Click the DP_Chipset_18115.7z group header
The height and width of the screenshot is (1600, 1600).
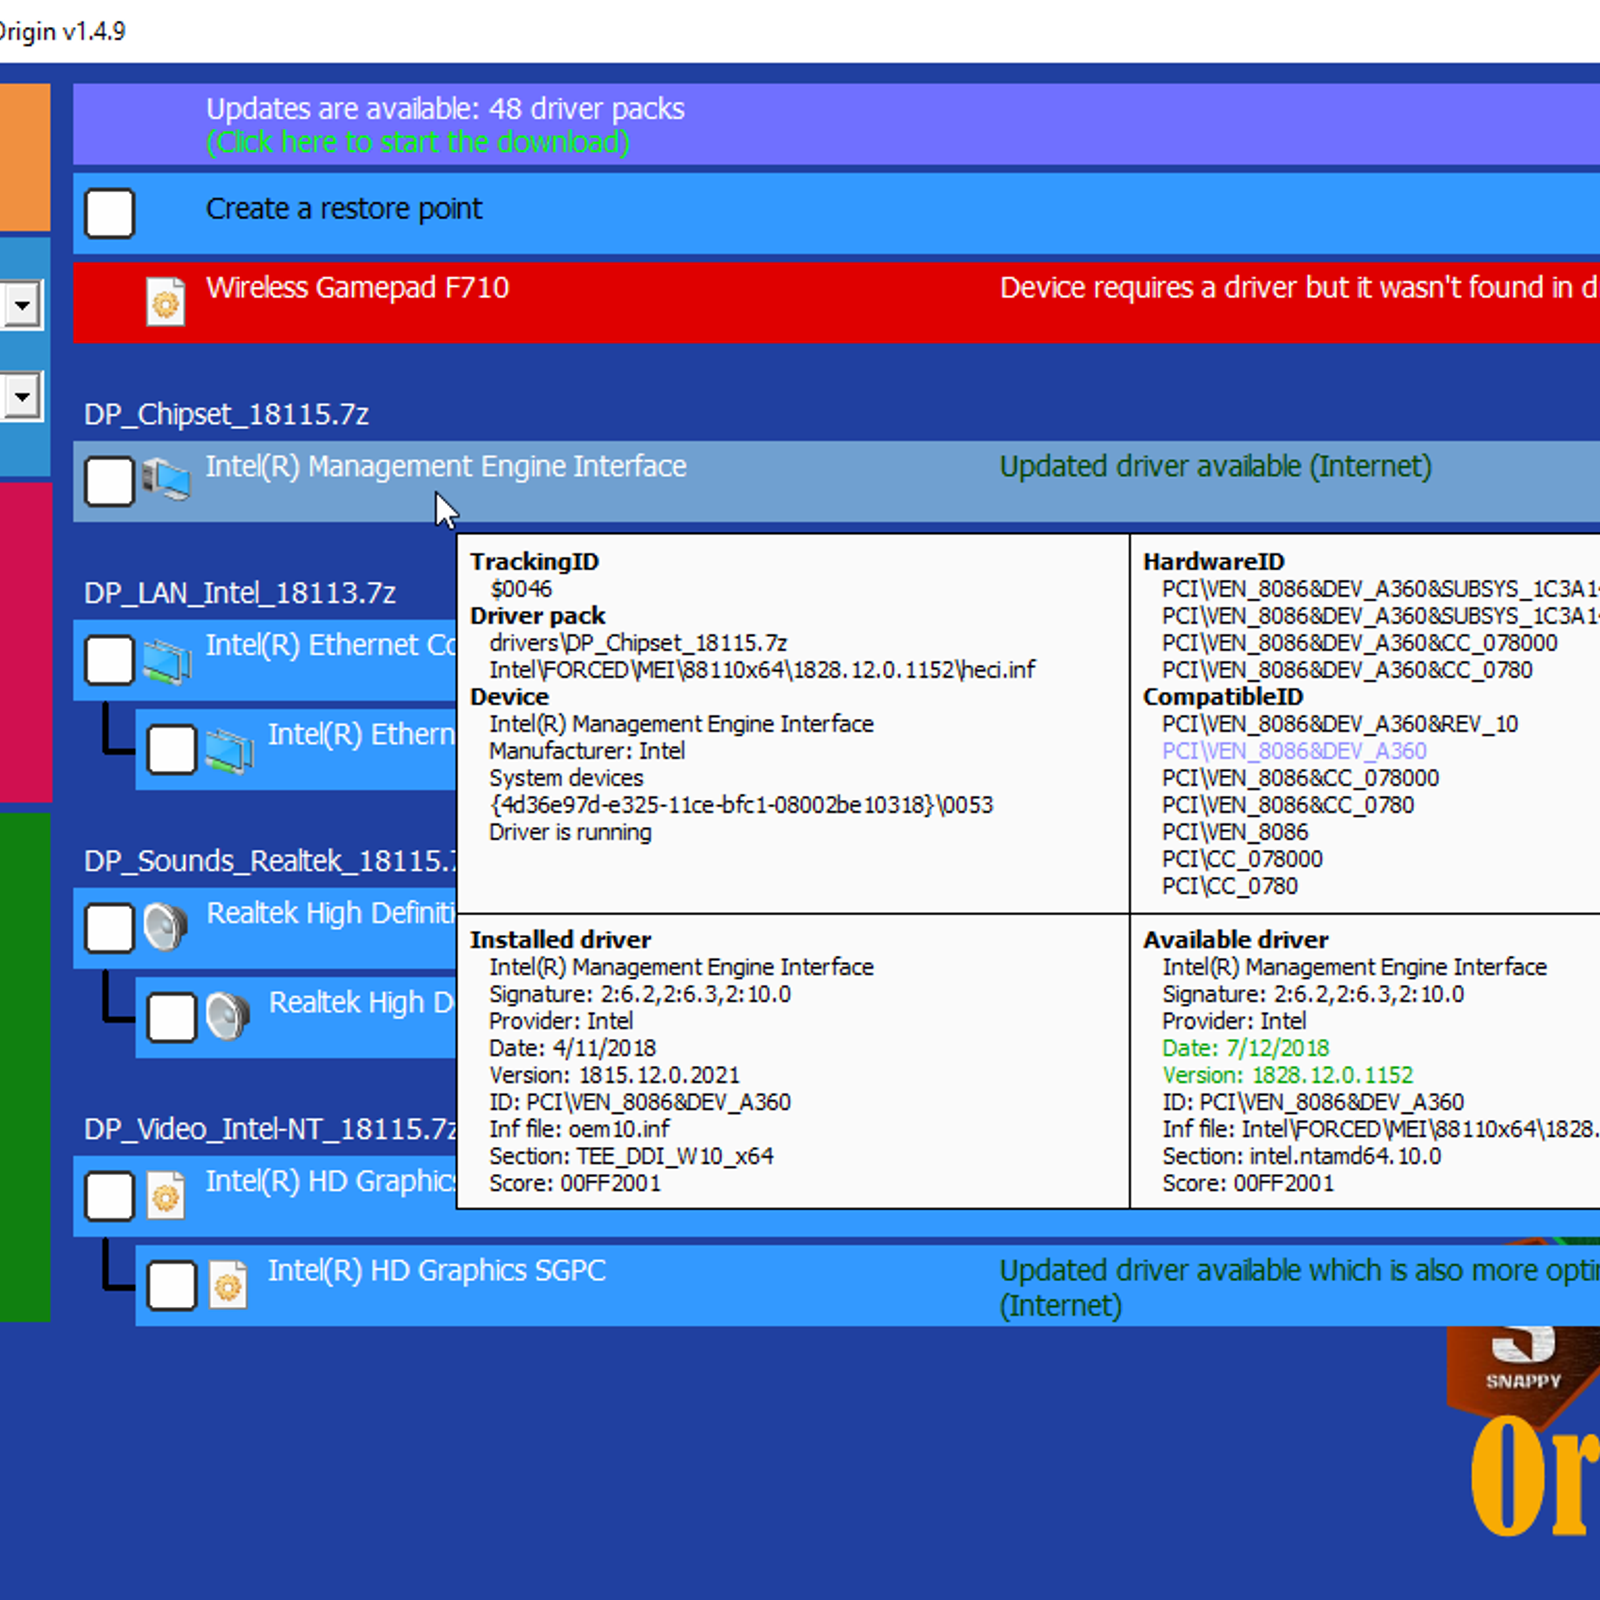click(x=227, y=414)
